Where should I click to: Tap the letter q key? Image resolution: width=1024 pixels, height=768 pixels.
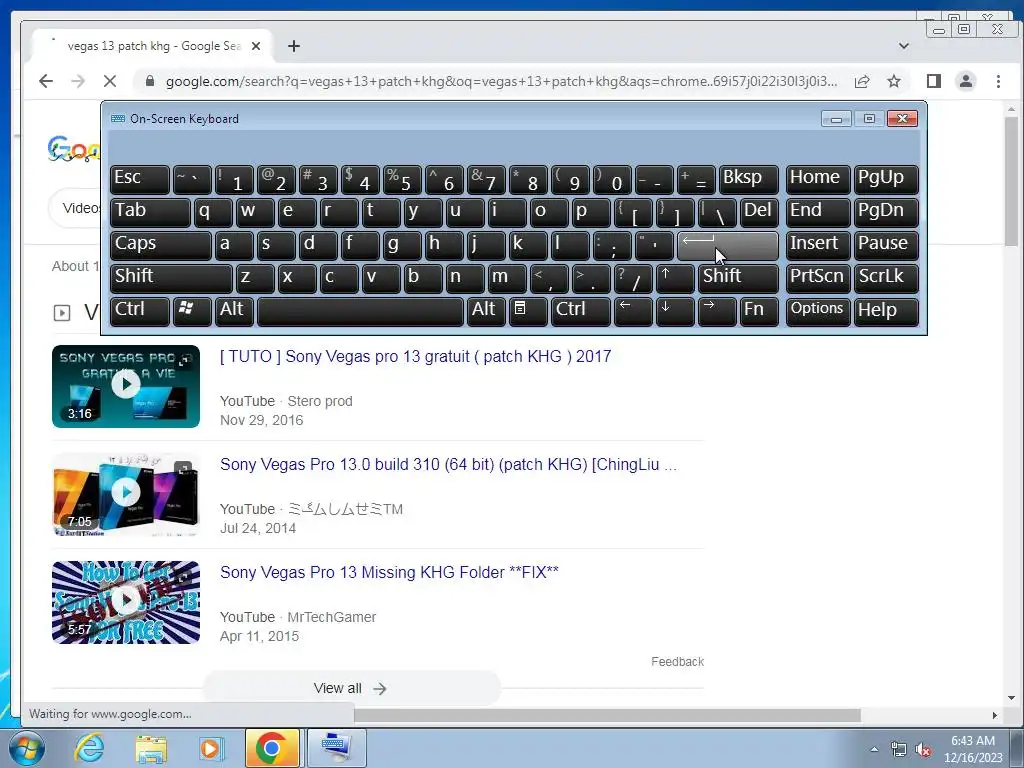(213, 212)
